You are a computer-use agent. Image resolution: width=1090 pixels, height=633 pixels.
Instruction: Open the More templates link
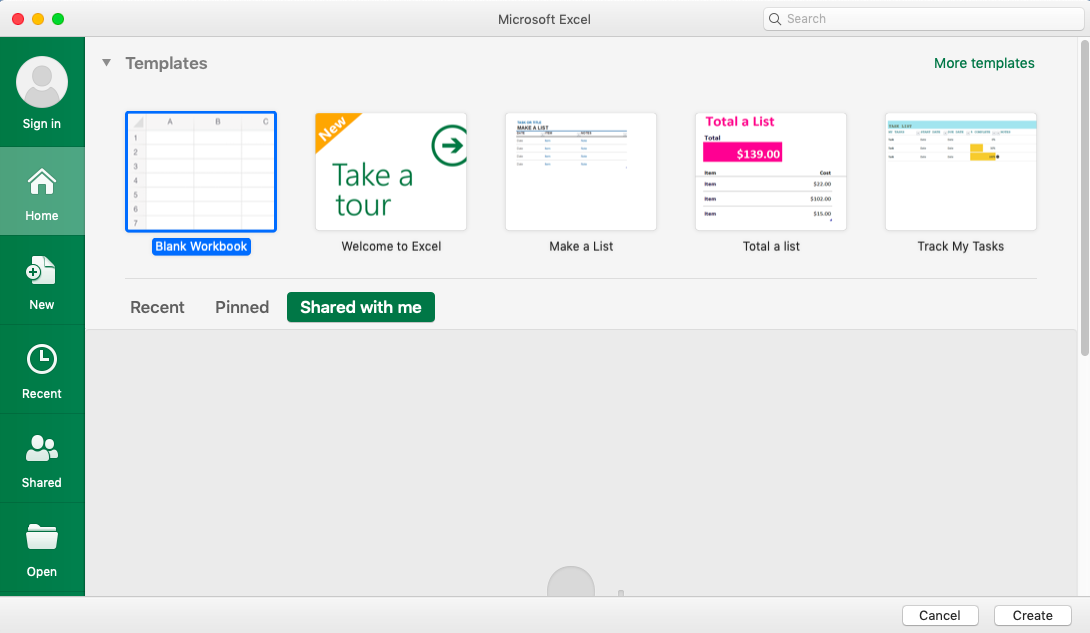984,63
